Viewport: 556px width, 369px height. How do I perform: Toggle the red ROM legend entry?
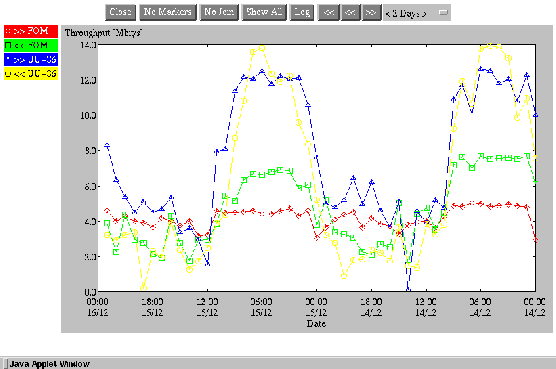(x=31, y=31)
